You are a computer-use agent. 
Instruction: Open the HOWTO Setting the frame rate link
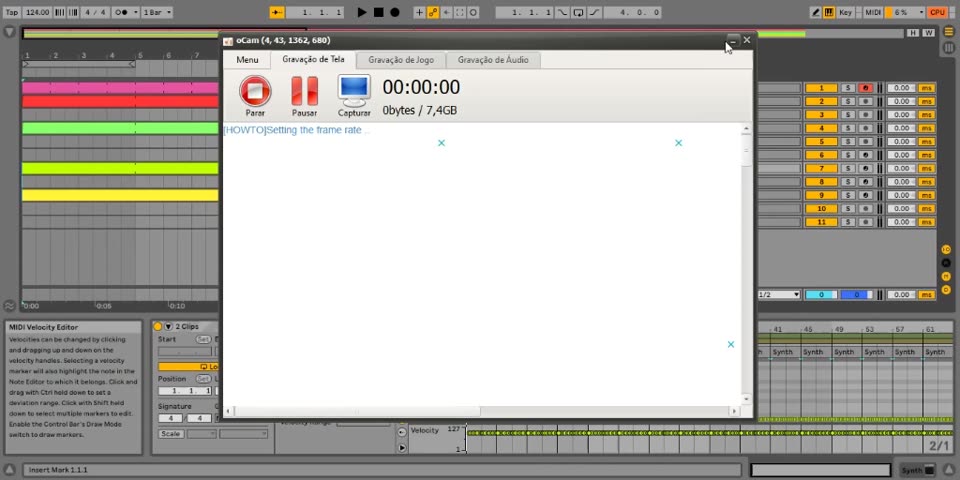[x=296, y=130]
